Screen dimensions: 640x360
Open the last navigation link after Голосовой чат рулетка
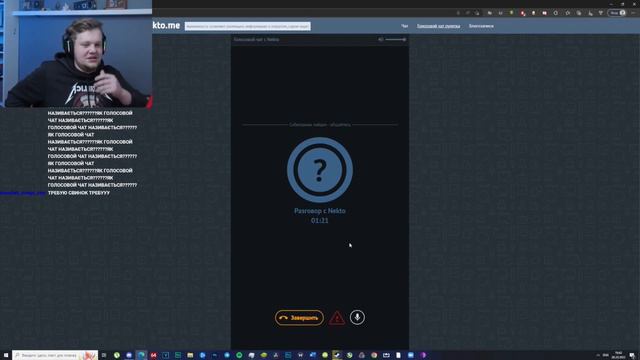pos(481,26)
